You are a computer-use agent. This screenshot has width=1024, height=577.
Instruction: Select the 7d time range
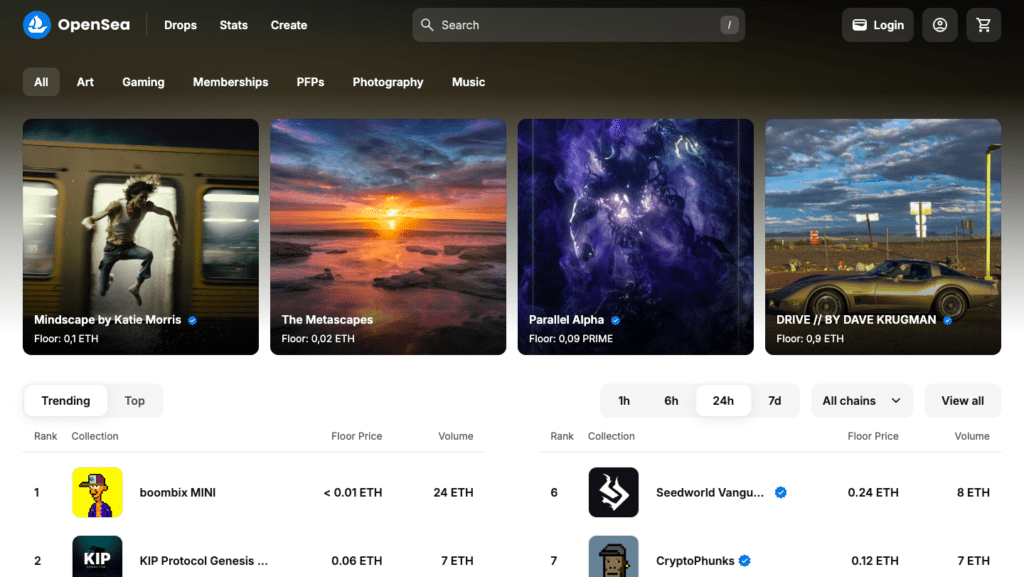coord(774,401)
